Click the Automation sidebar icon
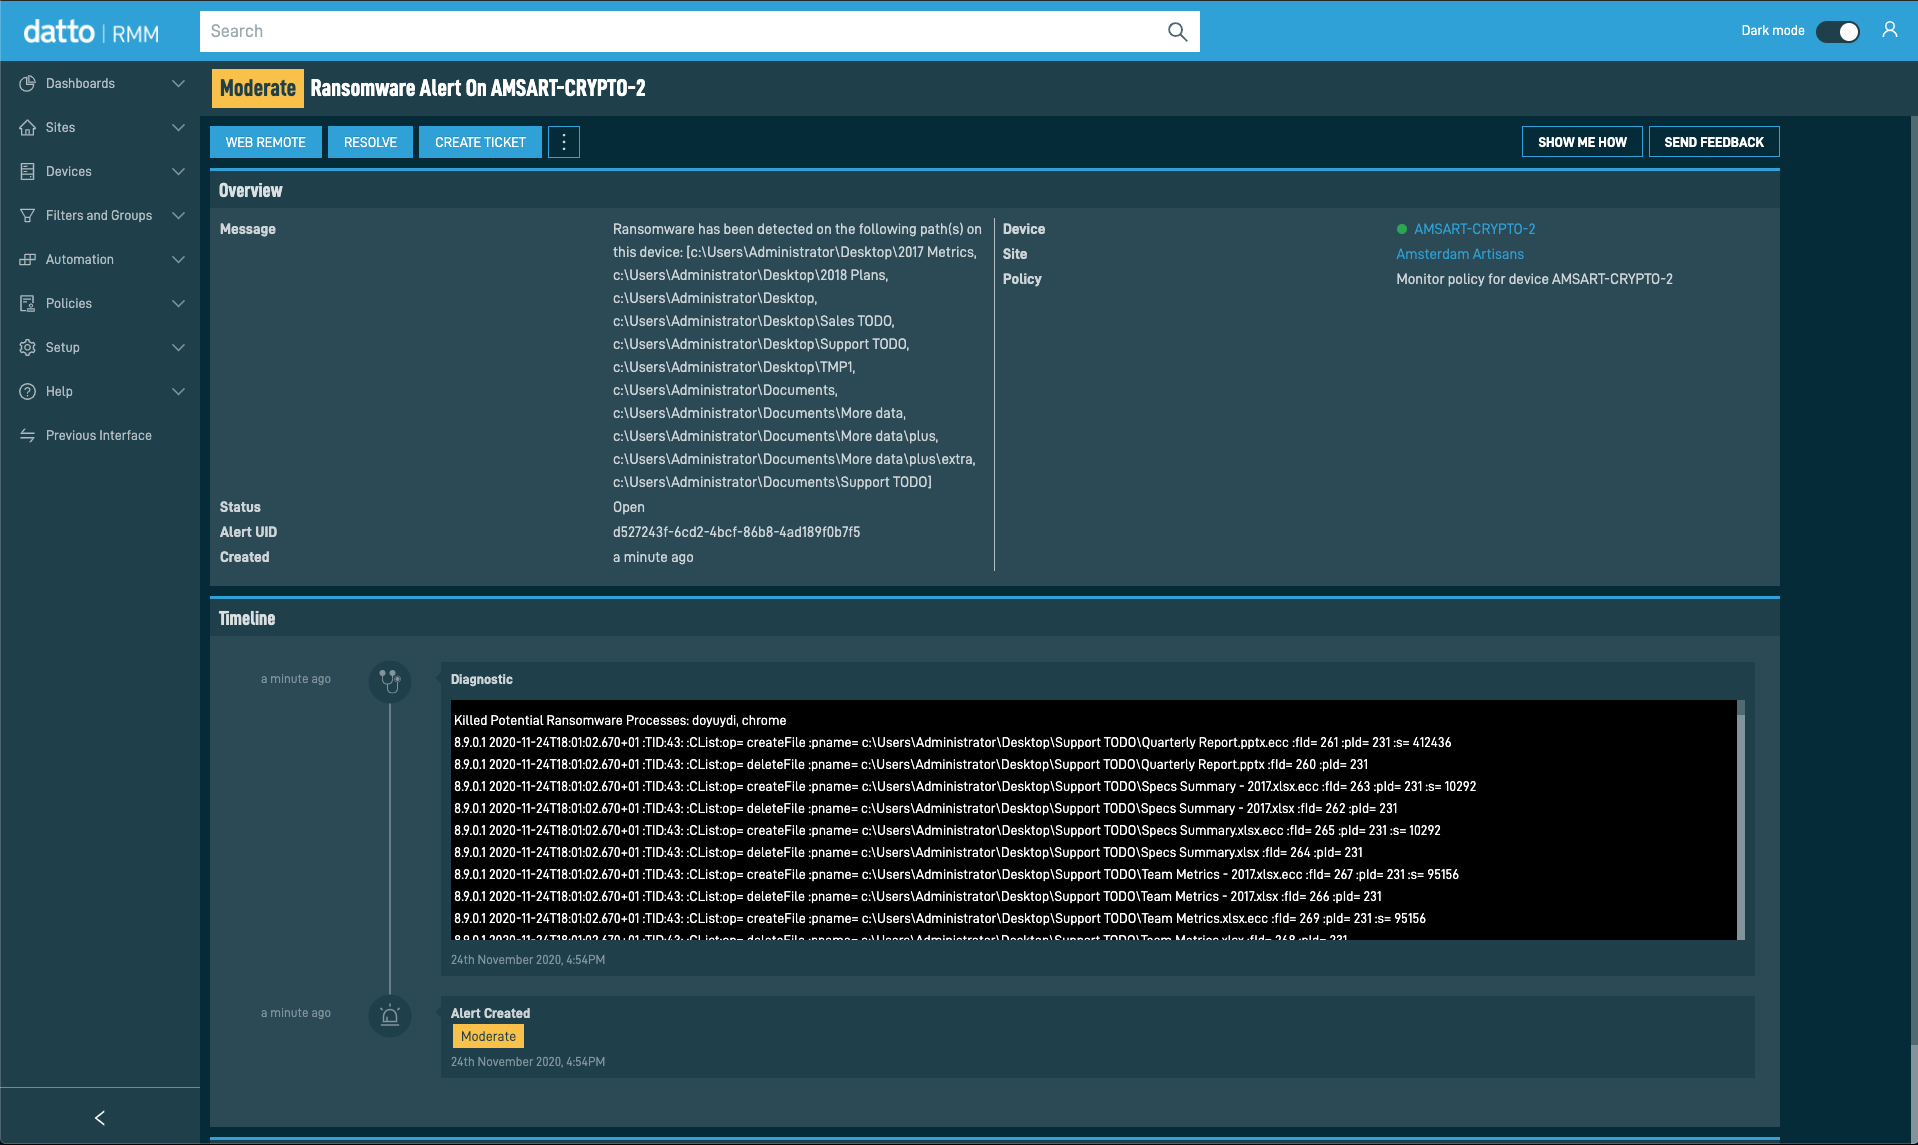1918x1145 pixels. [x=28, y=259]
